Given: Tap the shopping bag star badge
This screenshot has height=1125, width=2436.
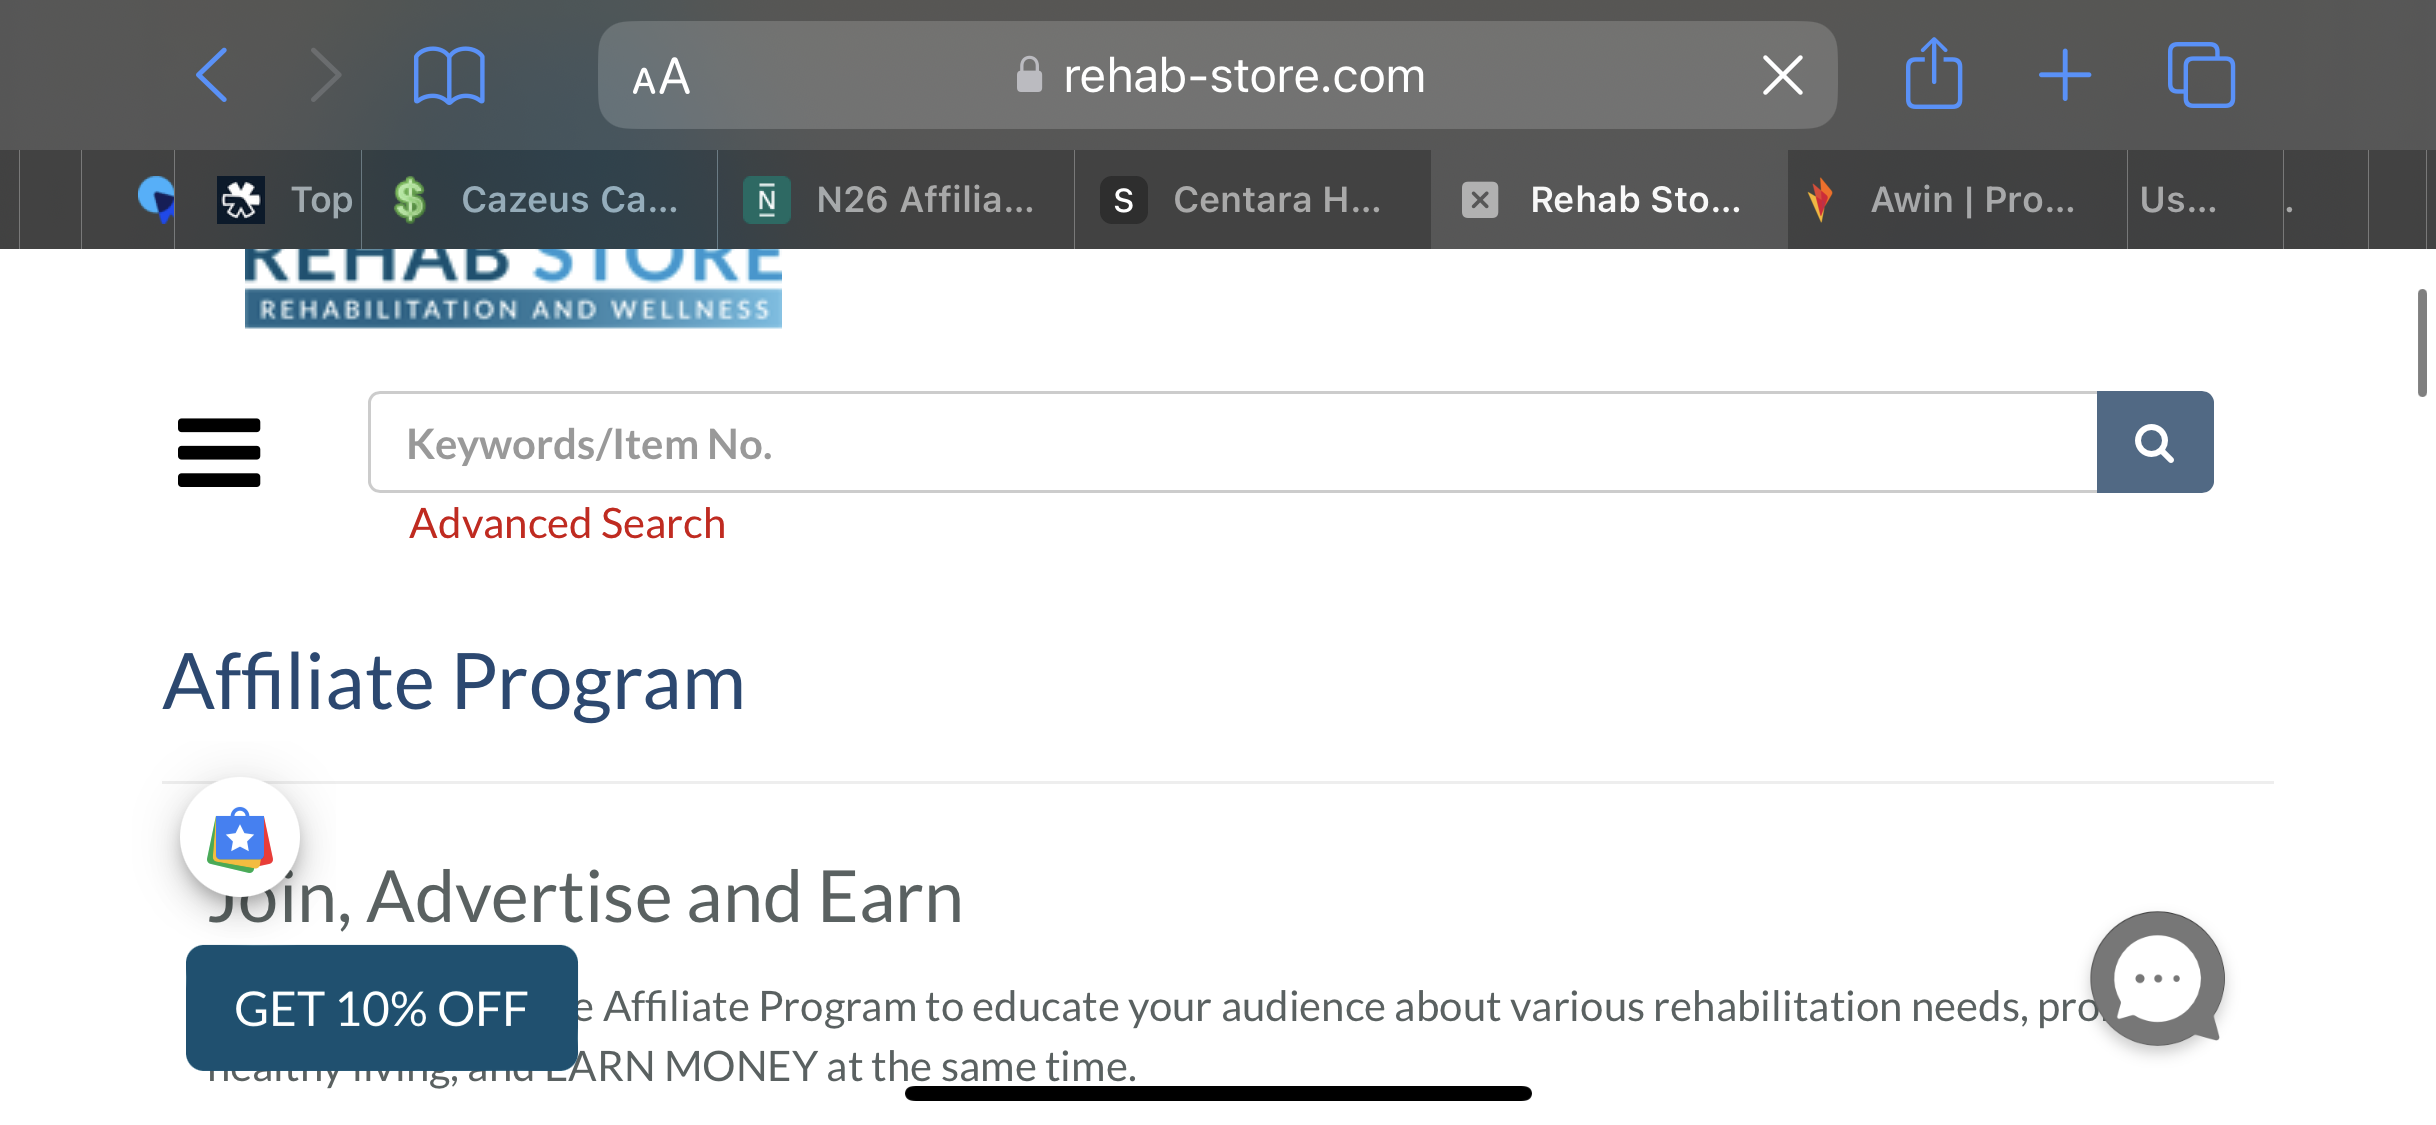Looking at the screenshot, I should point(240,837).
